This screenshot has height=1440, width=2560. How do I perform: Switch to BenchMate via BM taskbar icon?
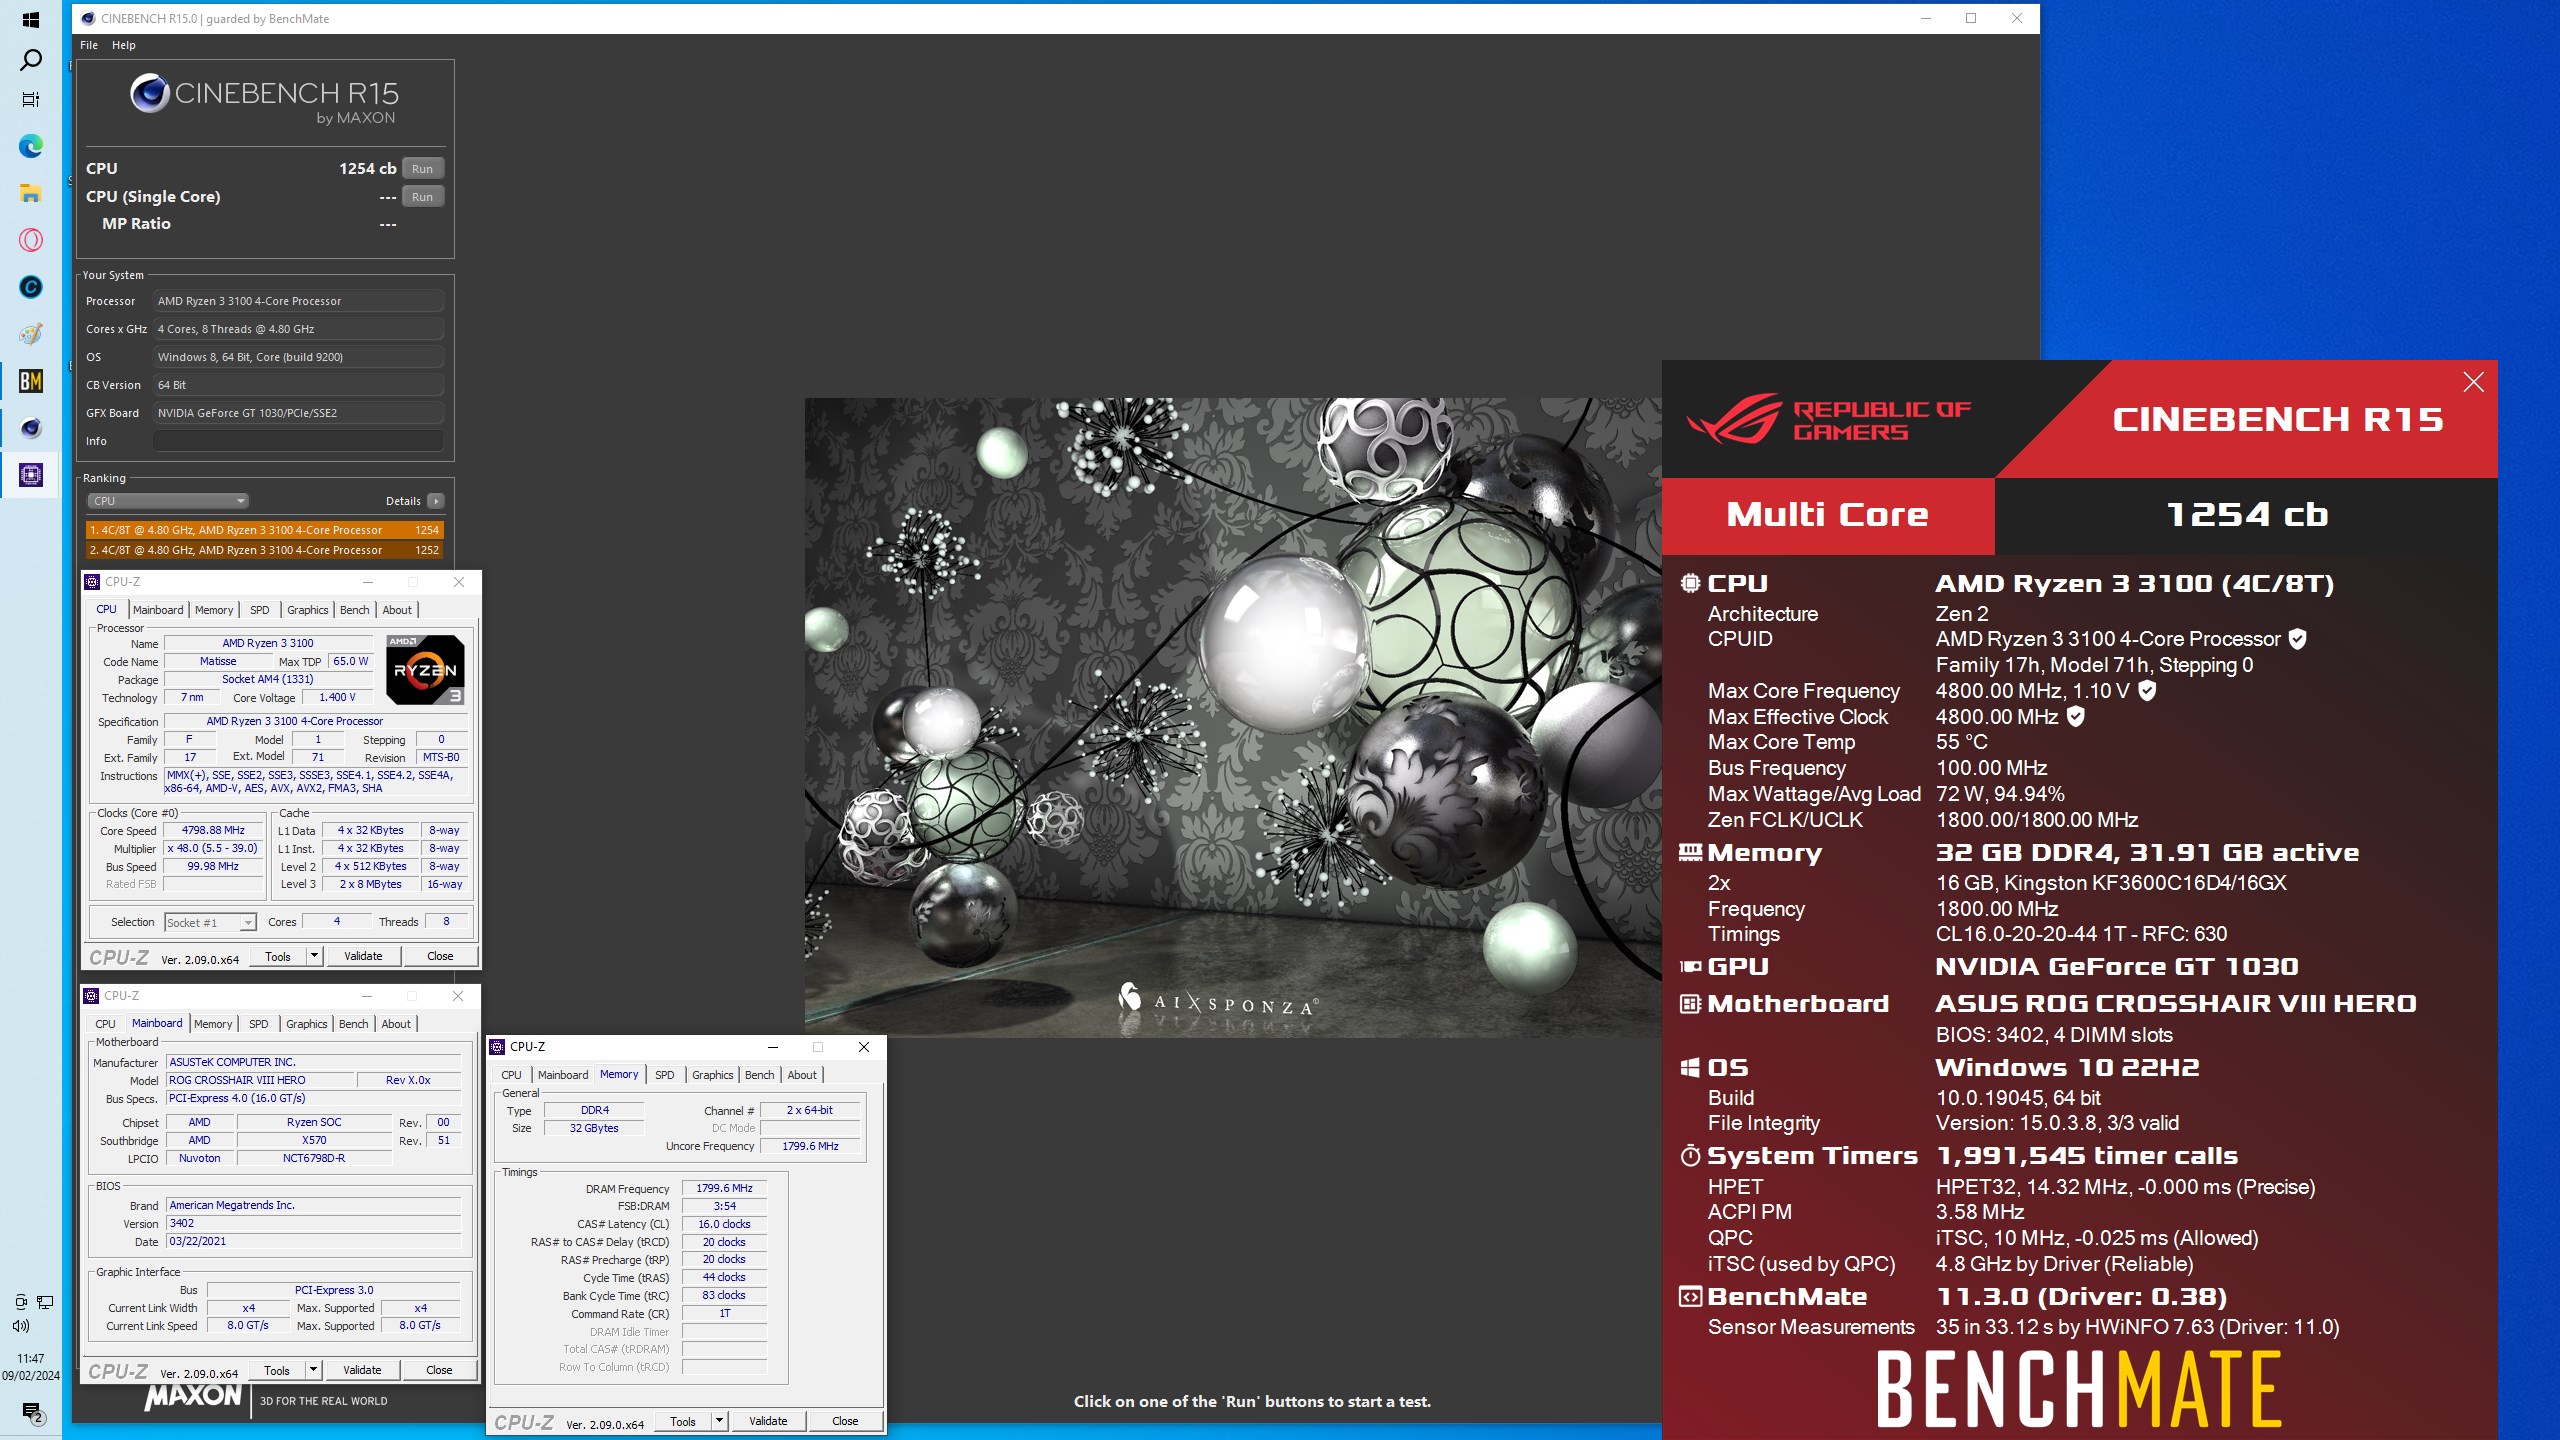[31, 381]
